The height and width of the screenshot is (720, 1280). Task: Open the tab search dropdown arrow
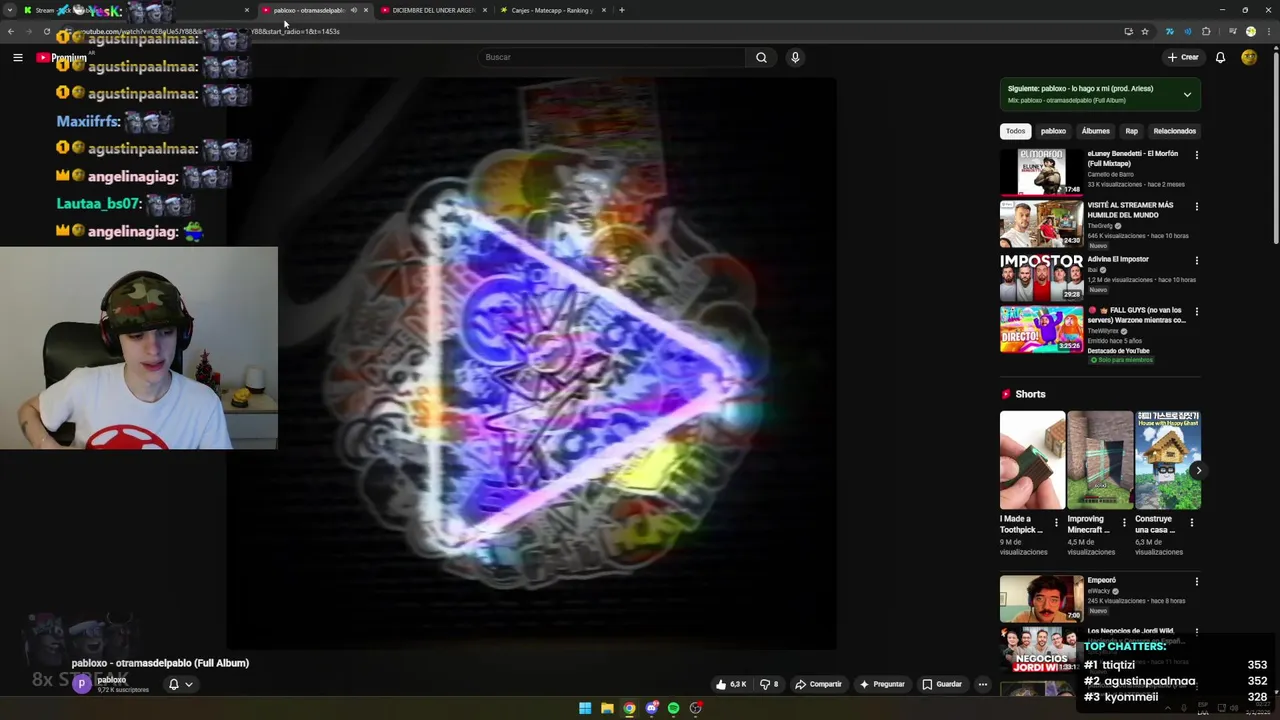10,10
